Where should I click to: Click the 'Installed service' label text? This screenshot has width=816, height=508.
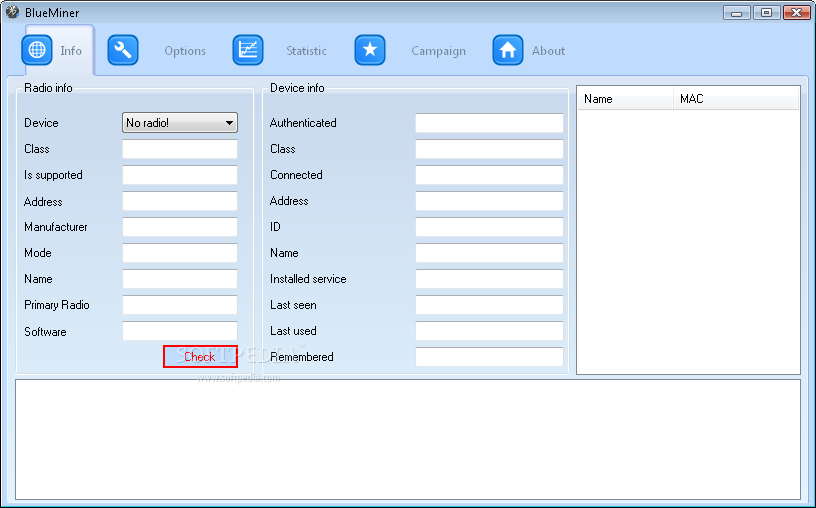(x=308, y=279)
